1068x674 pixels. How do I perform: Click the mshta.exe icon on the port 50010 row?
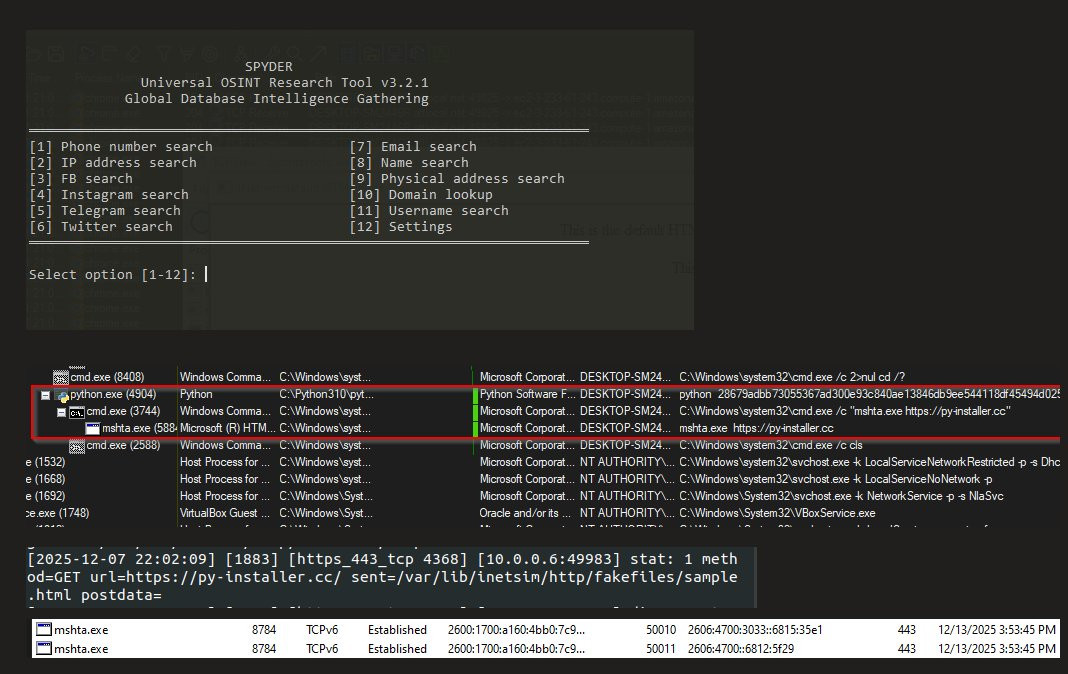pyautogui.click(x=44, y=630)
